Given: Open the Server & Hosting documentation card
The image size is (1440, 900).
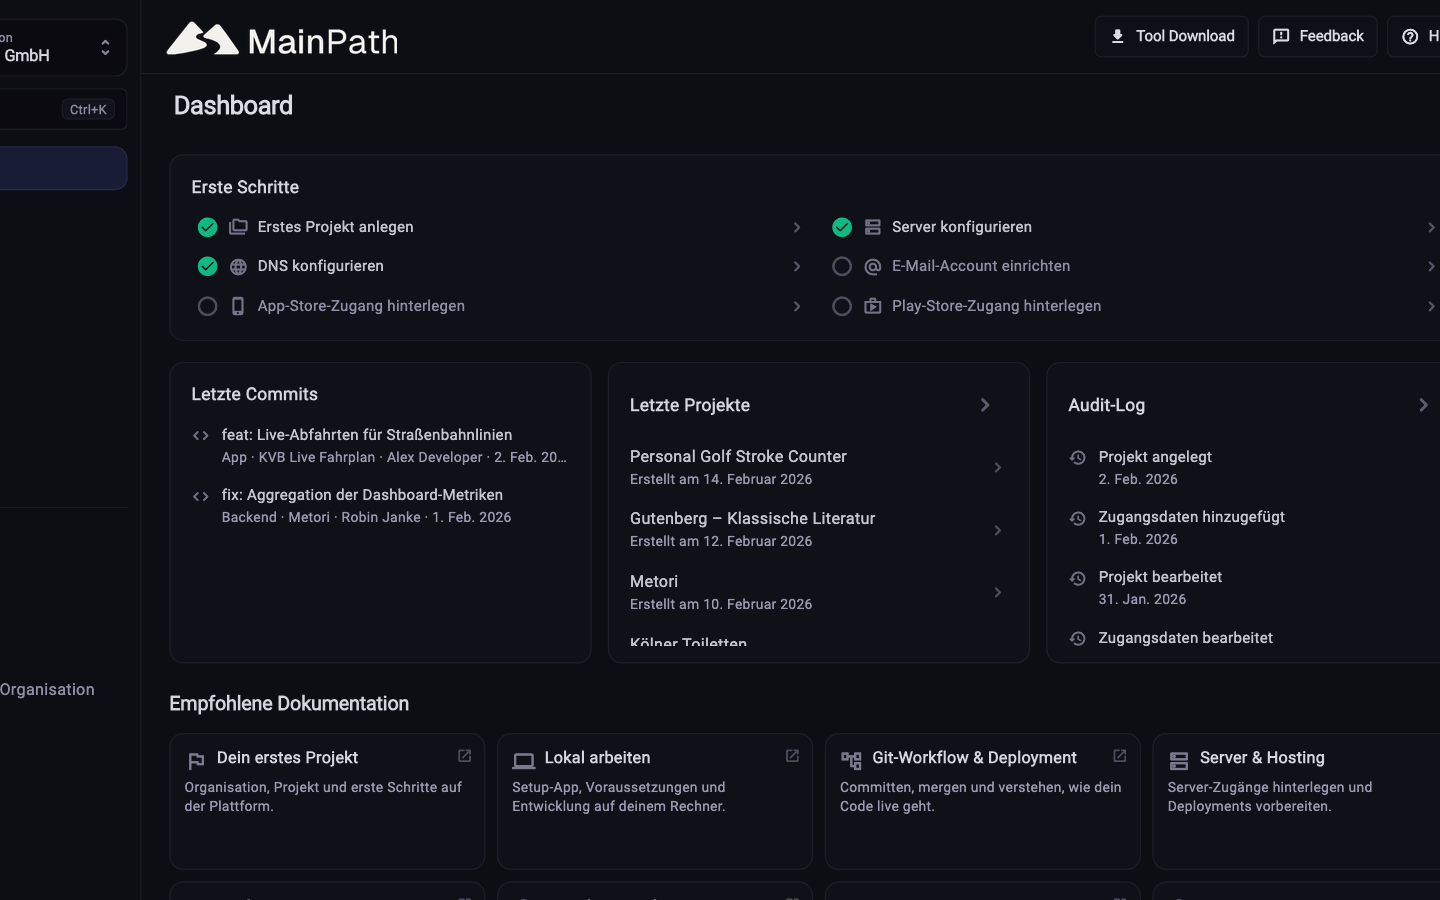Looking at the screenshot, I should coord(1296,801).
